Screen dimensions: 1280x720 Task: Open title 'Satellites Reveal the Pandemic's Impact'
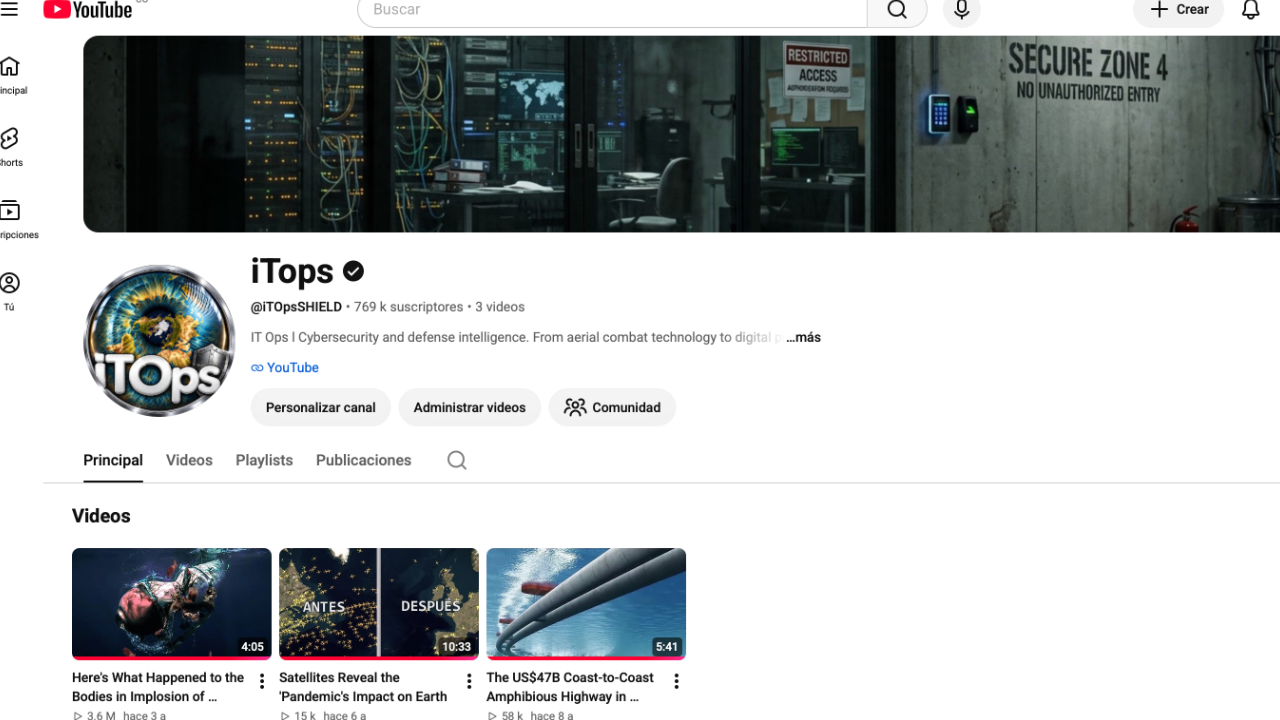(x=363, y=687)
